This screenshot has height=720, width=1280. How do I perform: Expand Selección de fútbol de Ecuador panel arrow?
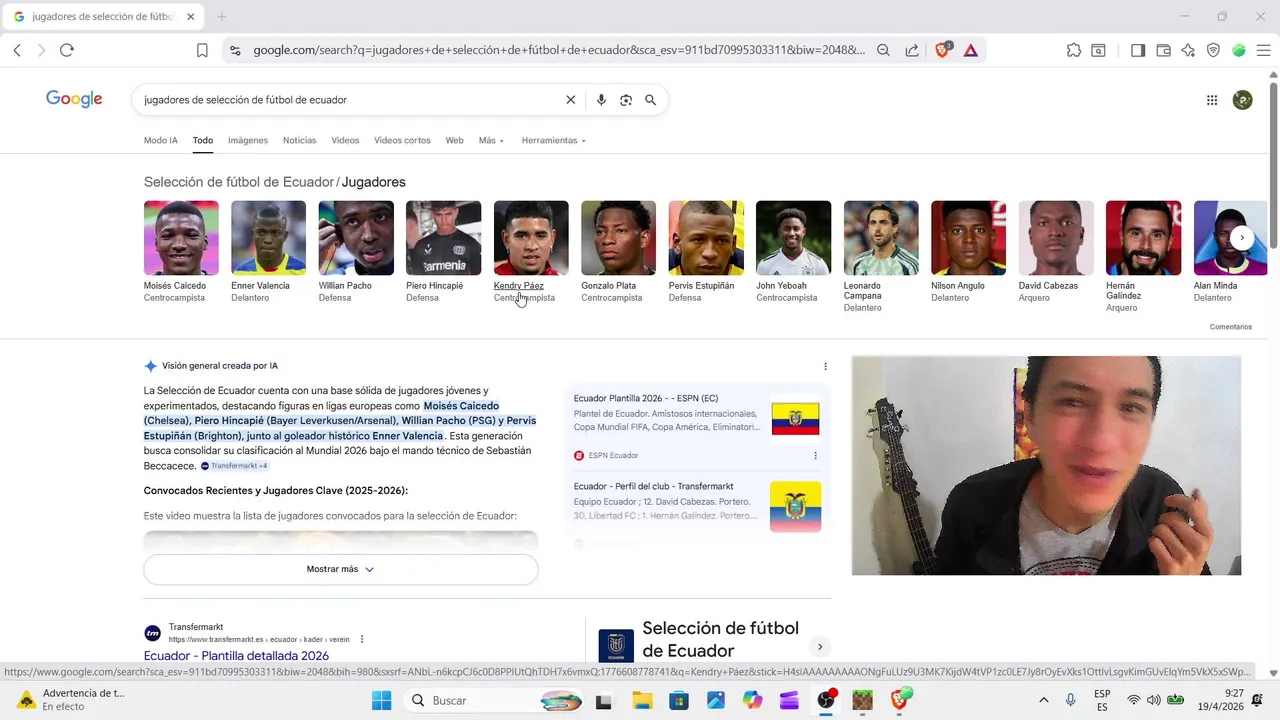[x=820, y=647]
